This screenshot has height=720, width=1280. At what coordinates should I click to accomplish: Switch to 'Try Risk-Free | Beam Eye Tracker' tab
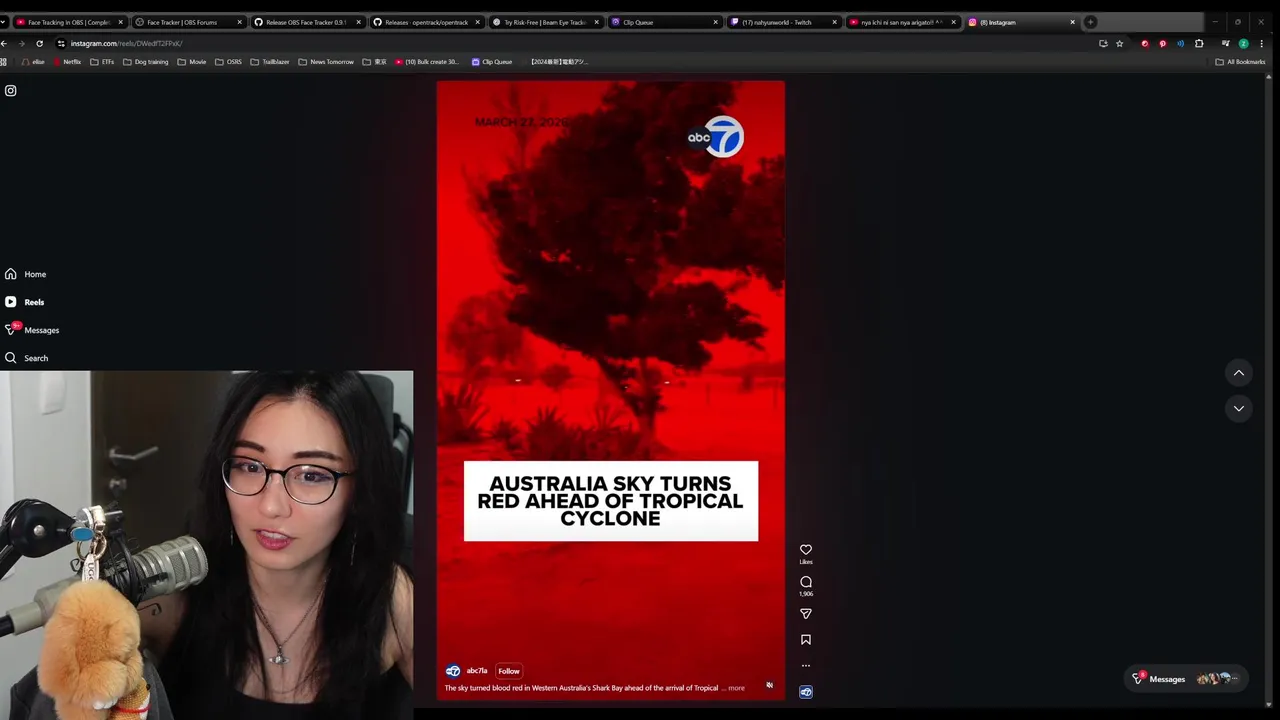[x=545, y=22]
